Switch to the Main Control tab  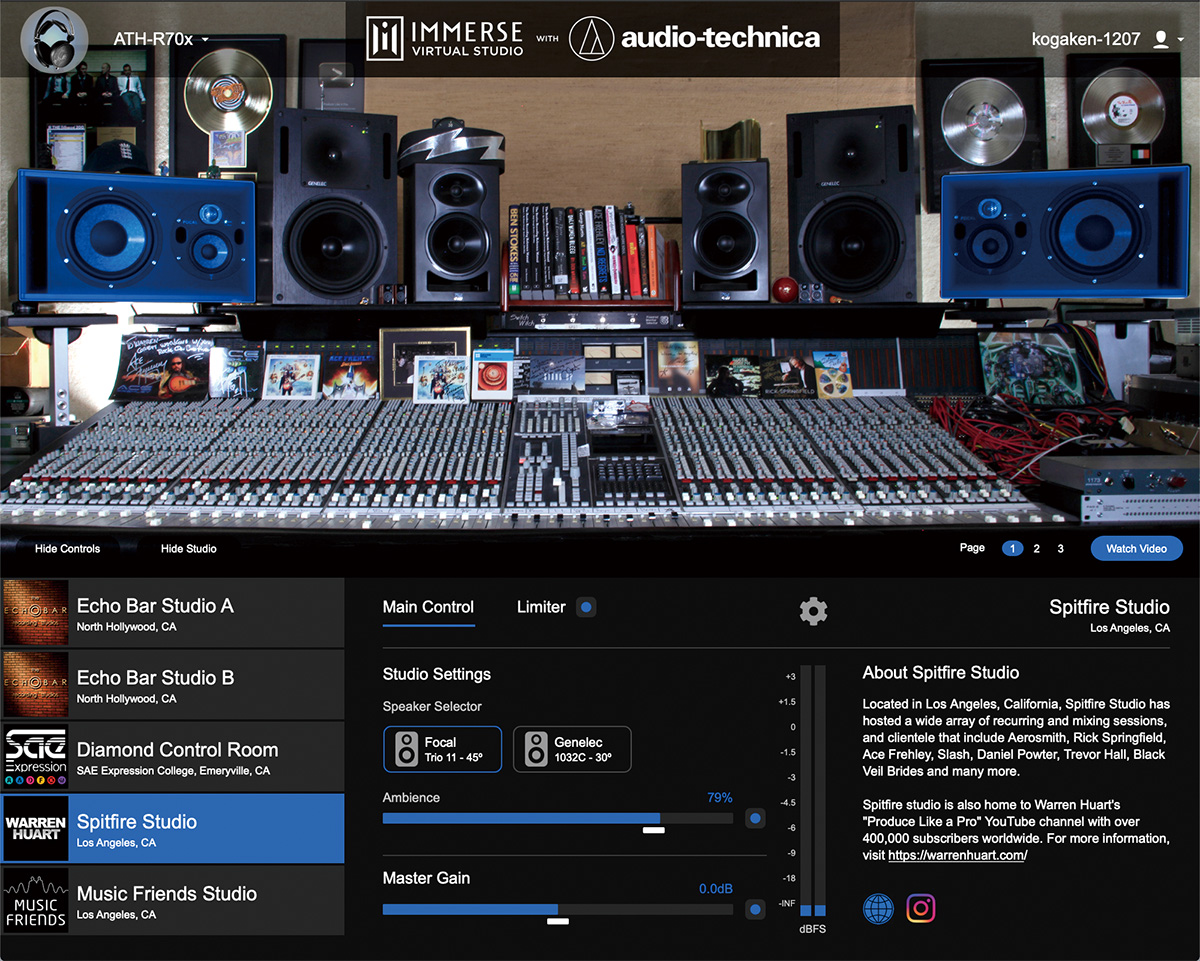click(428, 607)
